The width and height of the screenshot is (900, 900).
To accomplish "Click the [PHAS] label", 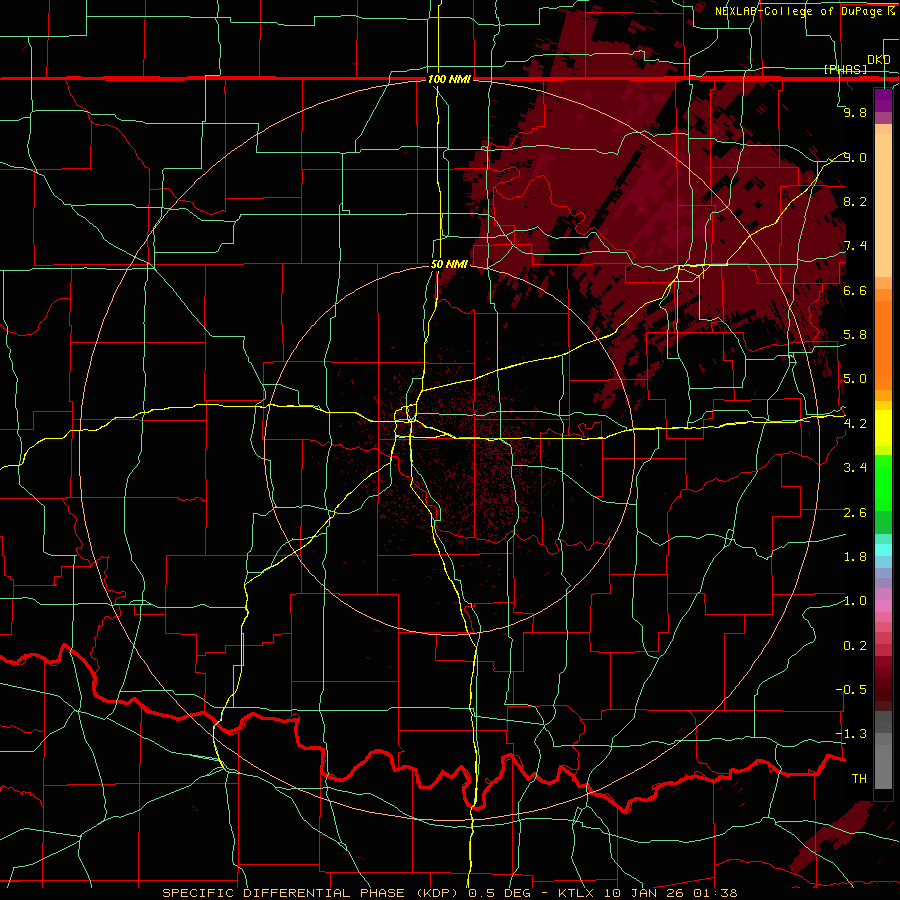I will [x=845, y=69].
